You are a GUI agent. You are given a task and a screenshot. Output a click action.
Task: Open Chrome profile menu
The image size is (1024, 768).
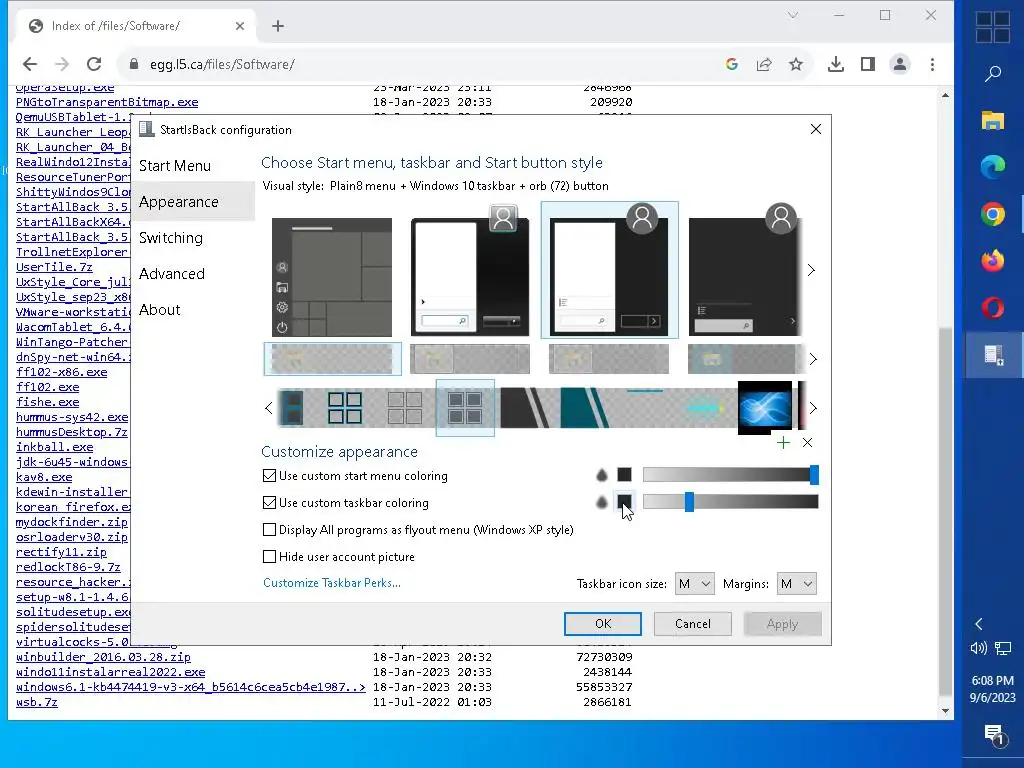(900, 64)
